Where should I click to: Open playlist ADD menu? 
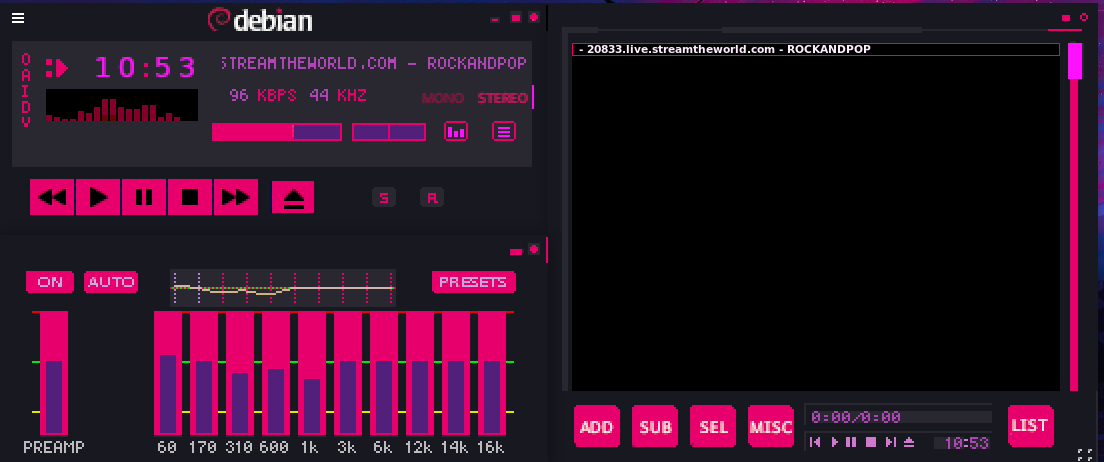[597, 426]
